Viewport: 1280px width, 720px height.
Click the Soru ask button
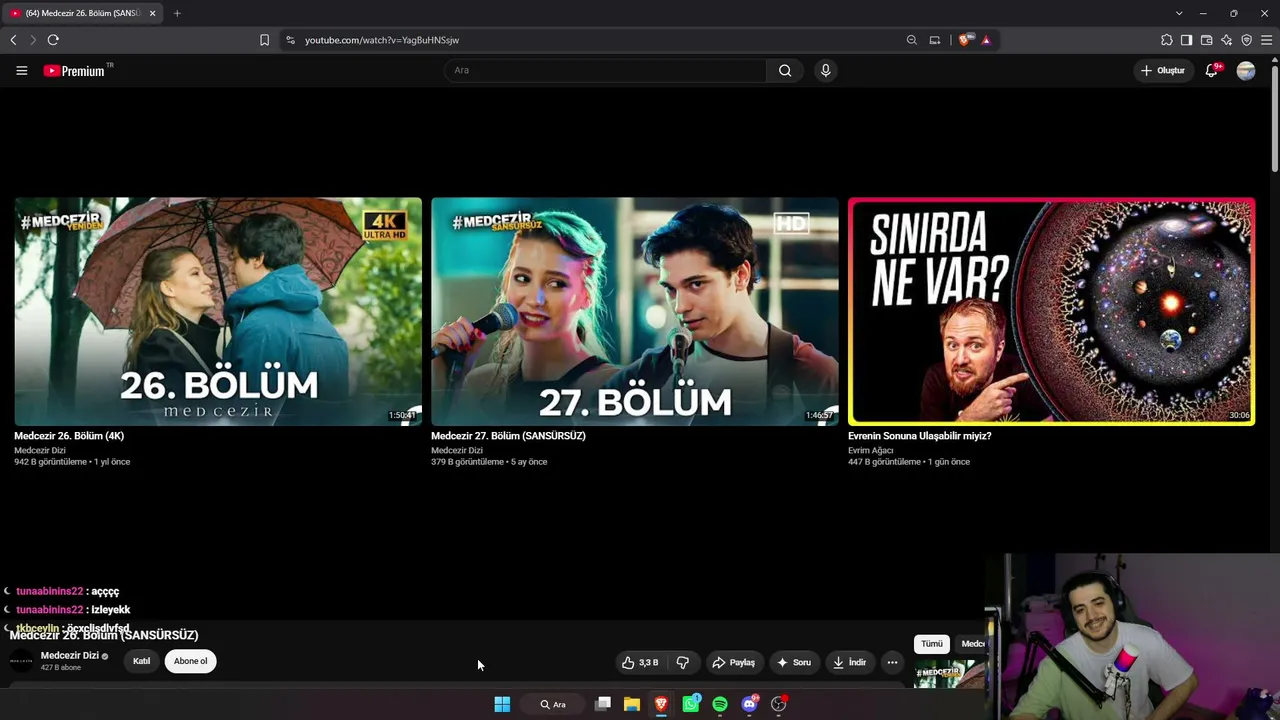pyautogui.click(x=794, y=662)
